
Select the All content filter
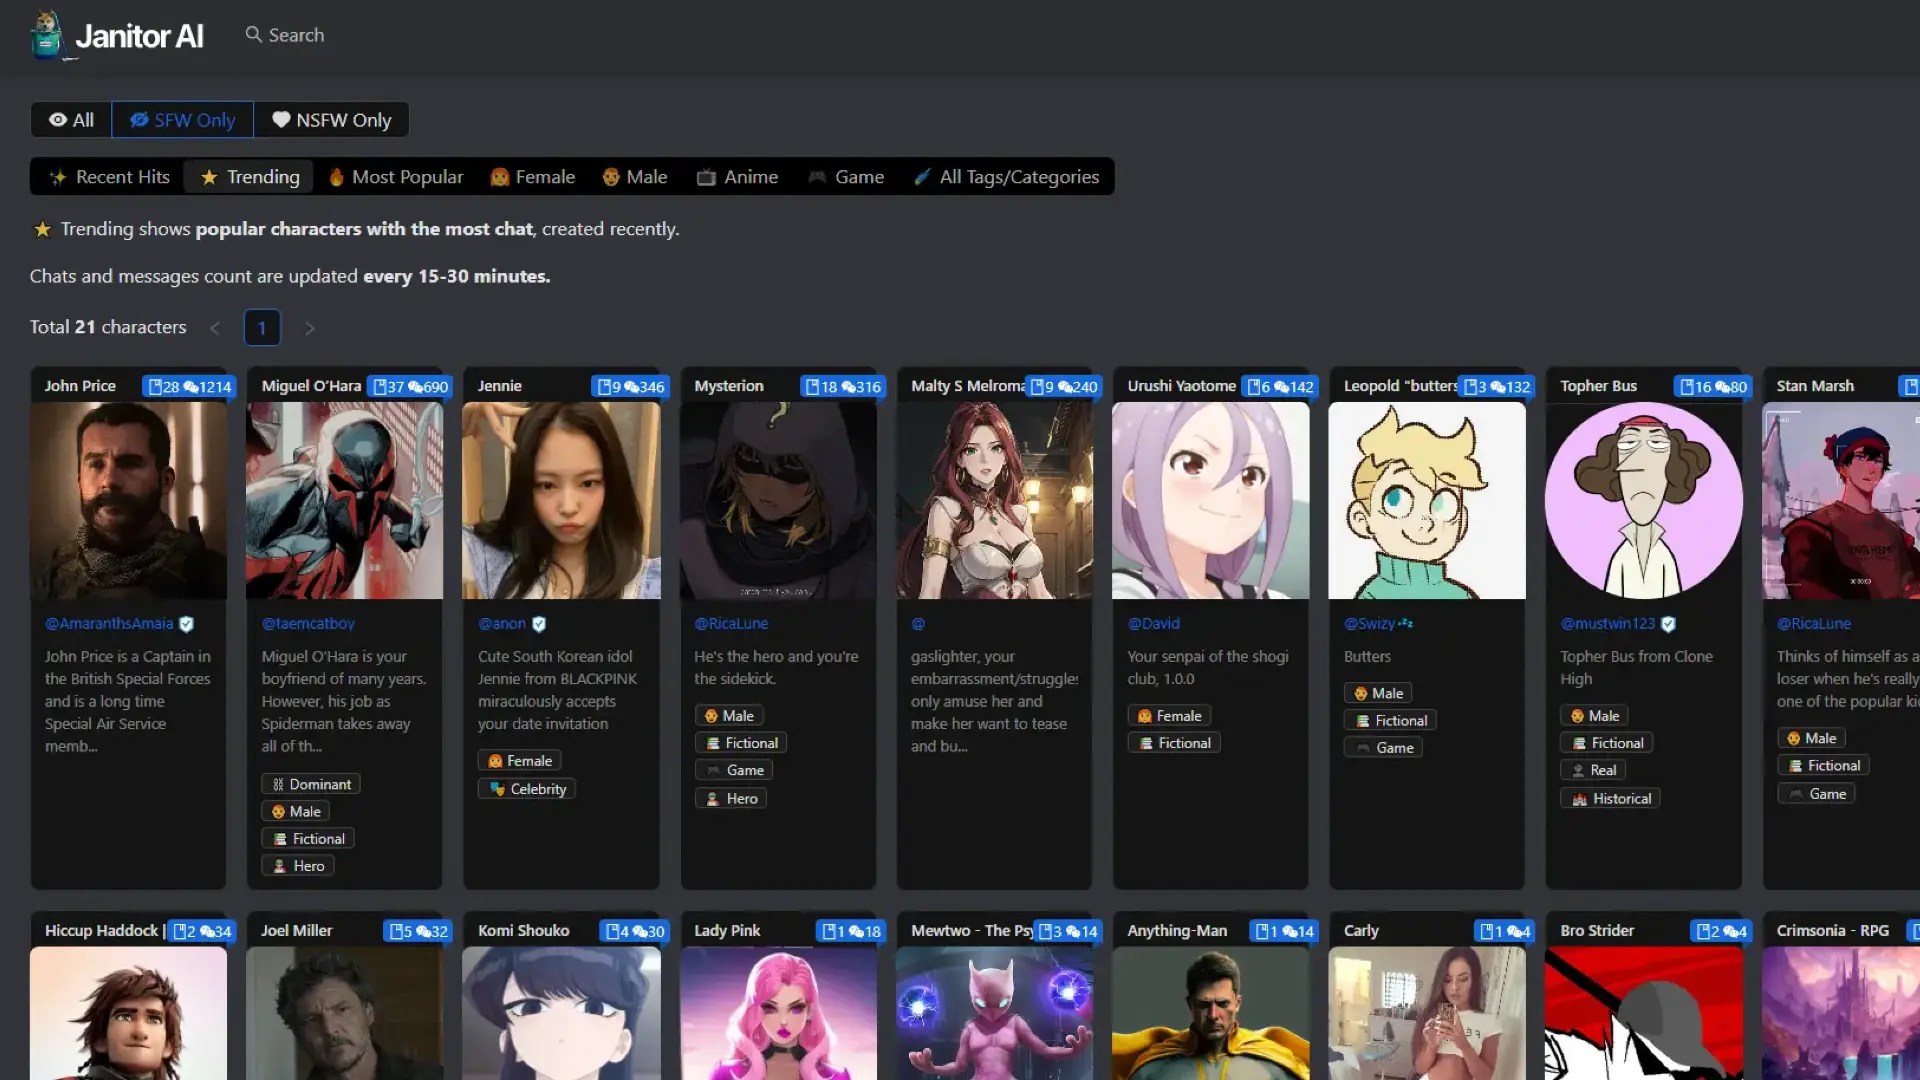(71, 120)
